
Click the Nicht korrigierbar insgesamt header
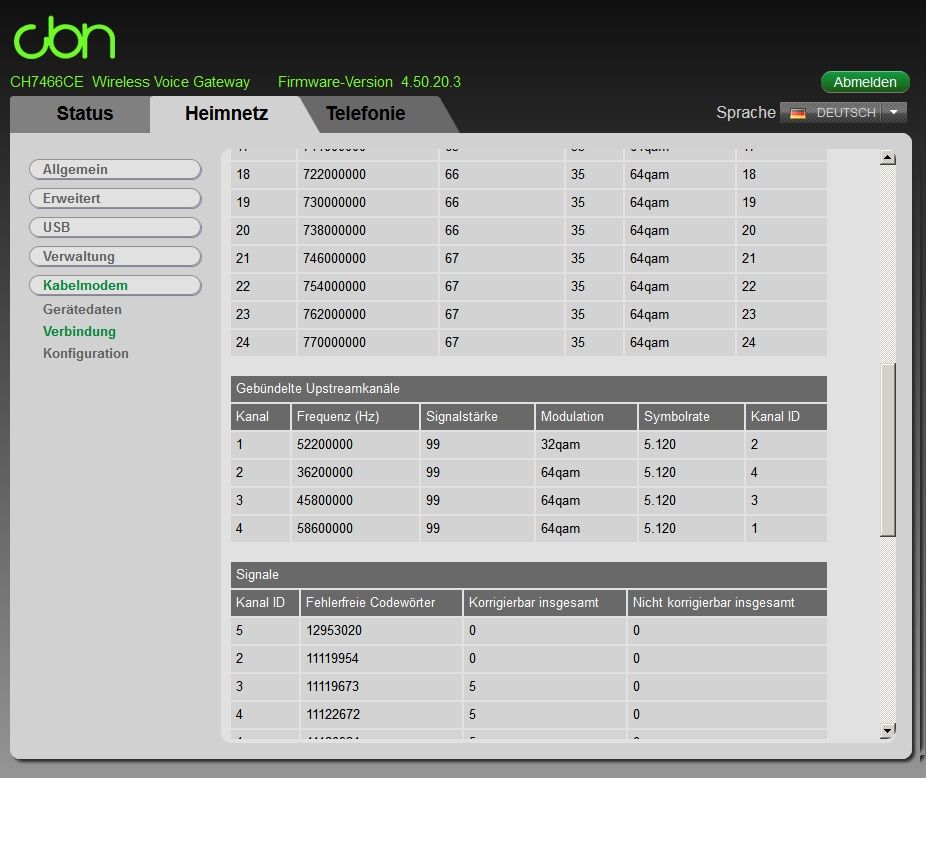pyautogui.click(x=727, y=603)
